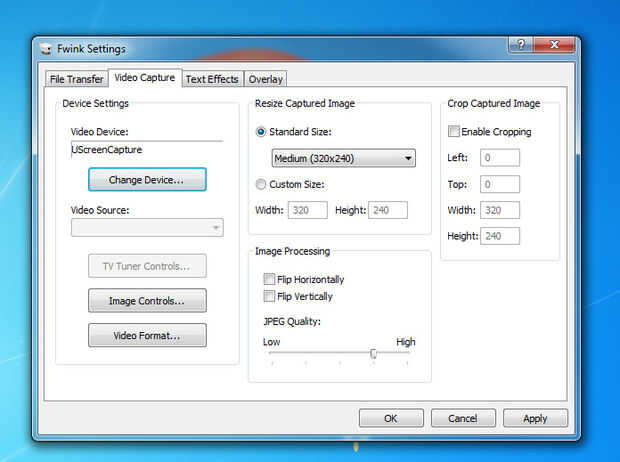
Task: Expand the Video Source dropdown
Action: pos(147,227)
